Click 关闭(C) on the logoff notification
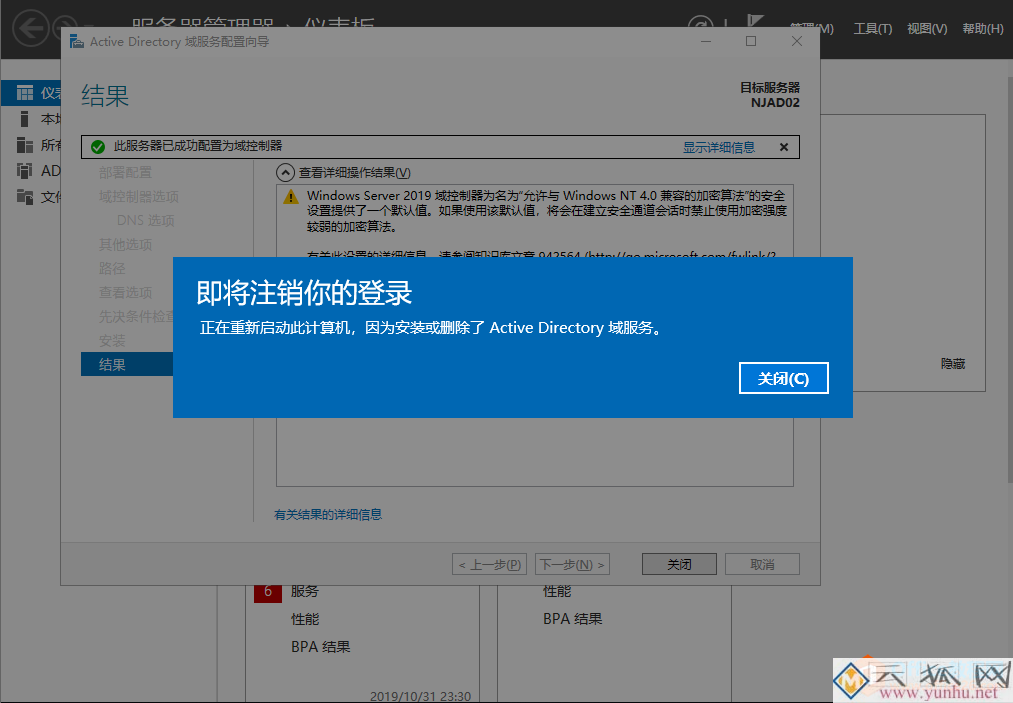1013x703 pixels. (783, 378)
